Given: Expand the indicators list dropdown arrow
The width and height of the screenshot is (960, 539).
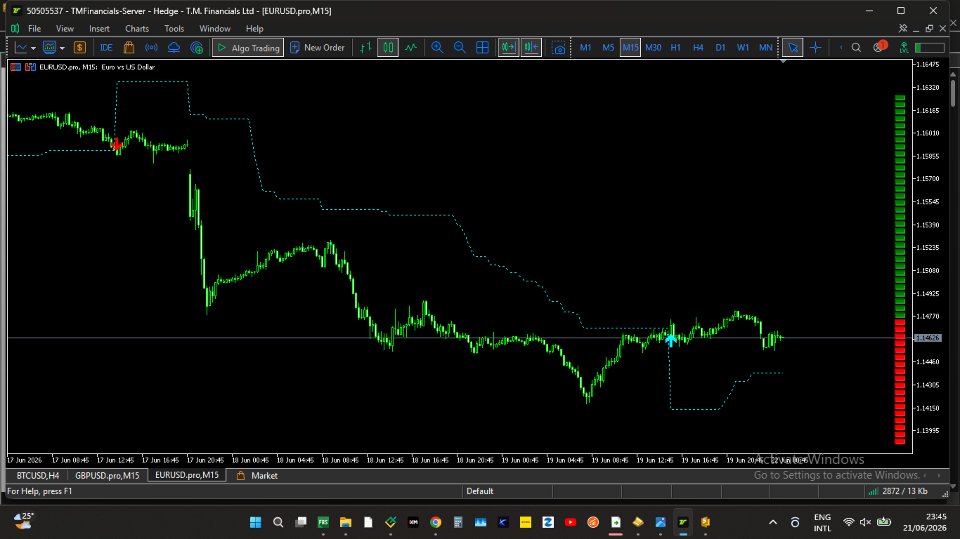Looking at the screenshot, I should point(62,48).
